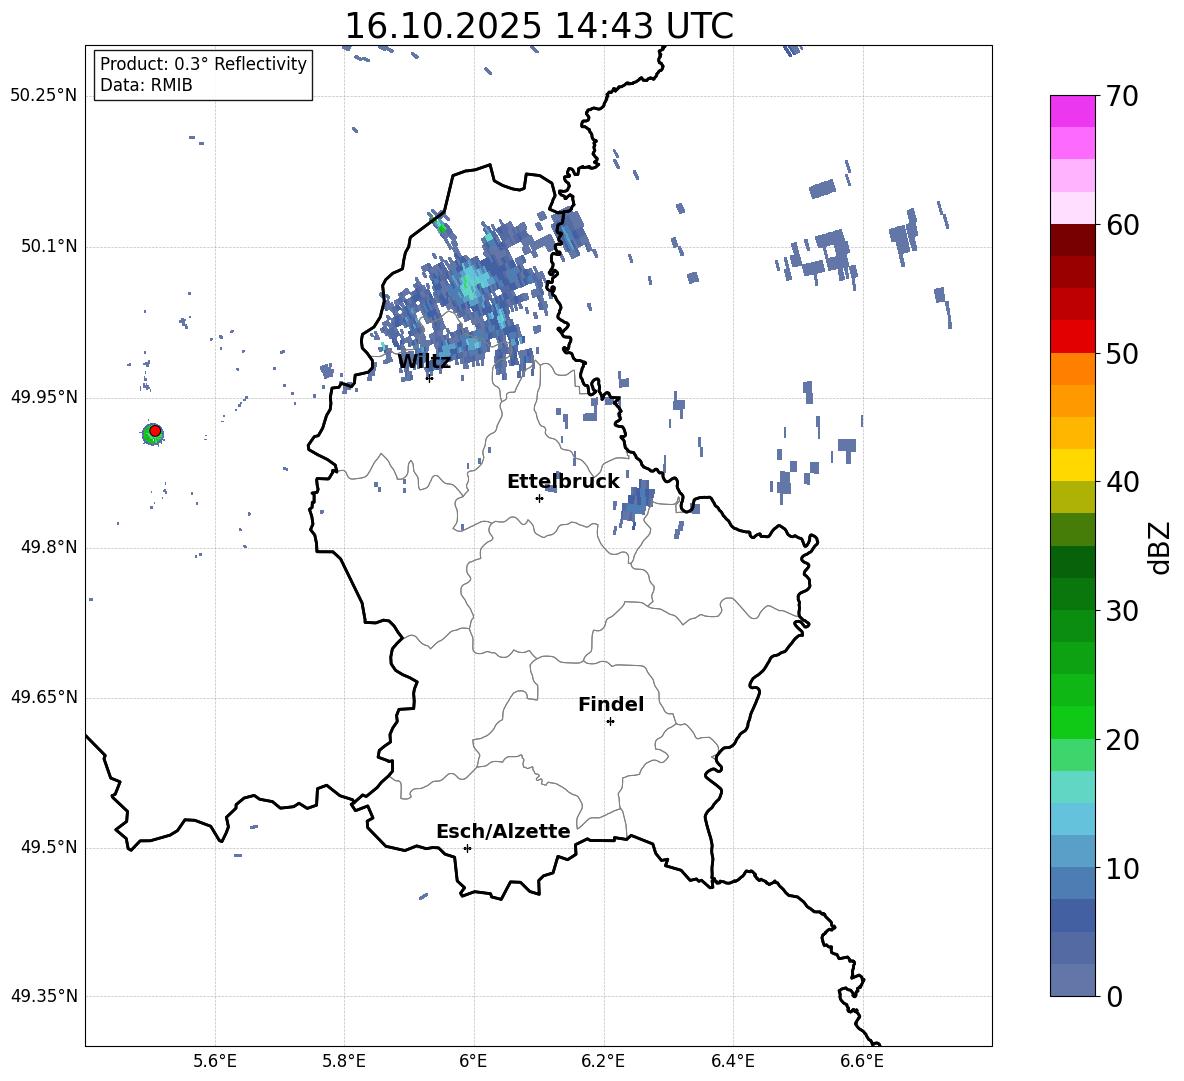This screenshot has height=1081, width=1184.
Task: Click the Ettelbruck location cross marker
Action: point(539,498)
